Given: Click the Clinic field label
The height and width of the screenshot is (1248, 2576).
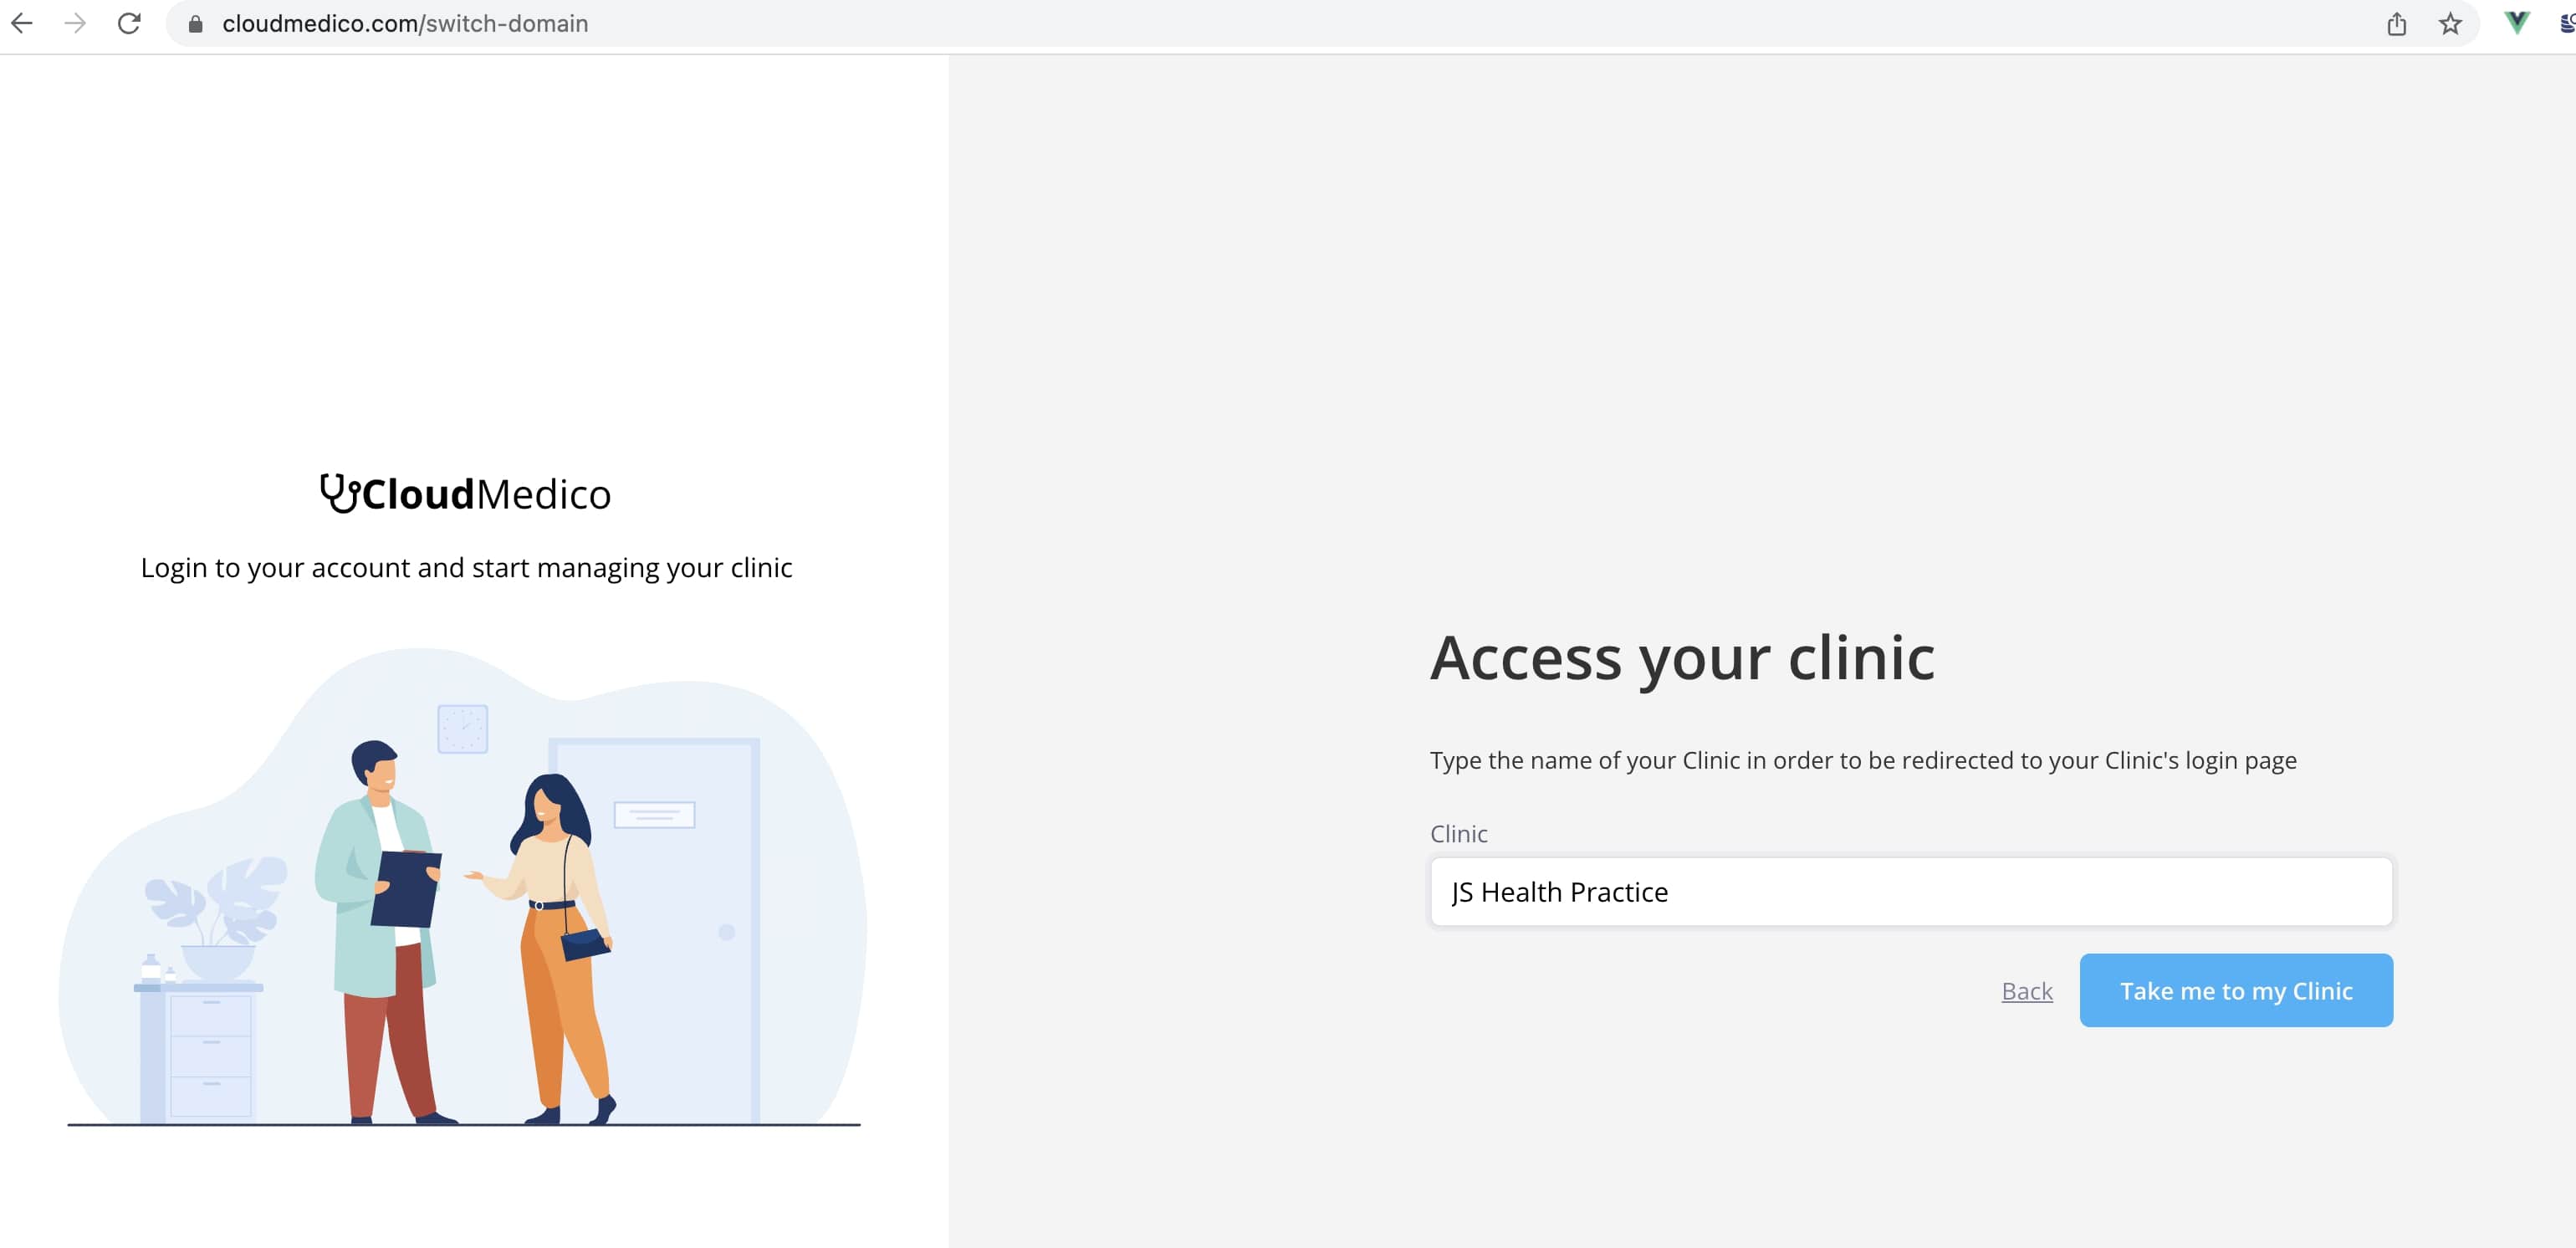Looking at the screenshot, I should click(x=1457, y=833).
